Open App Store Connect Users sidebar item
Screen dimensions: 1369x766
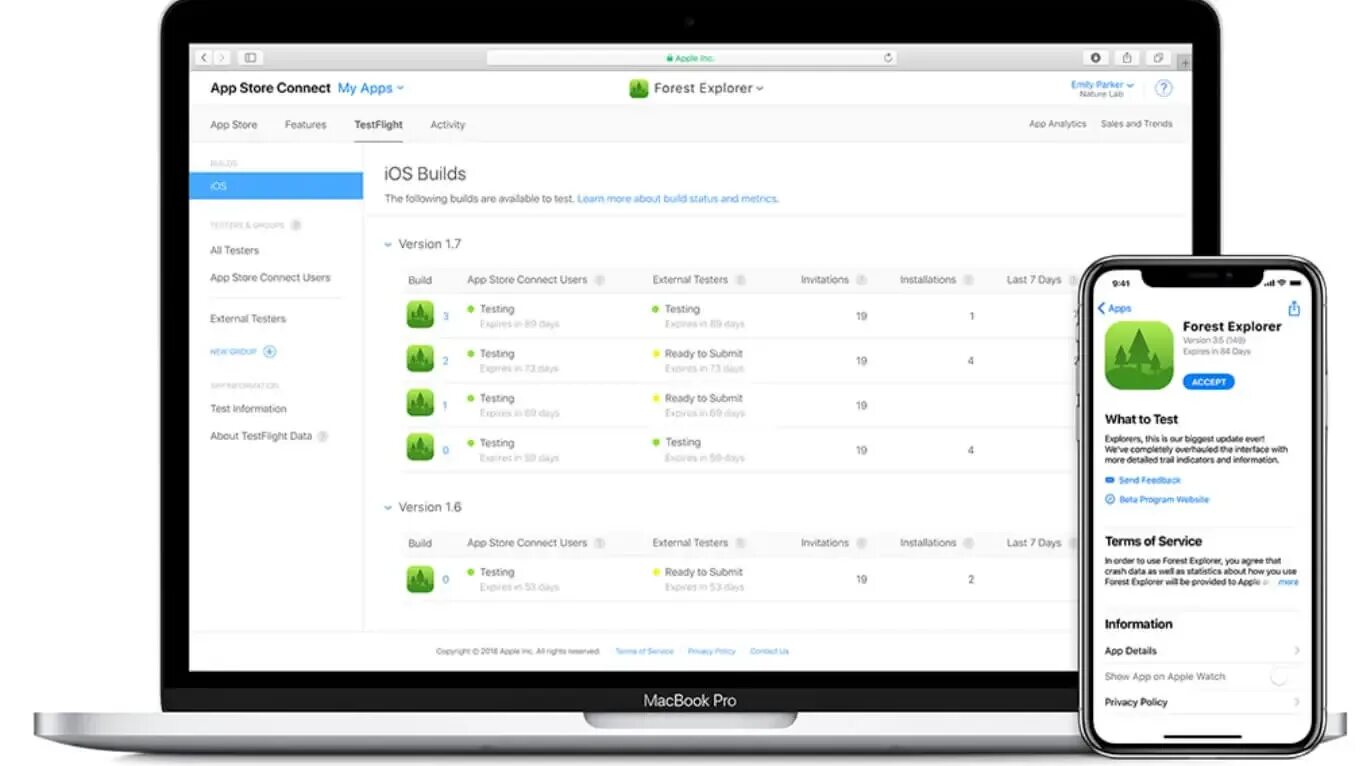[x=270, y=277]
